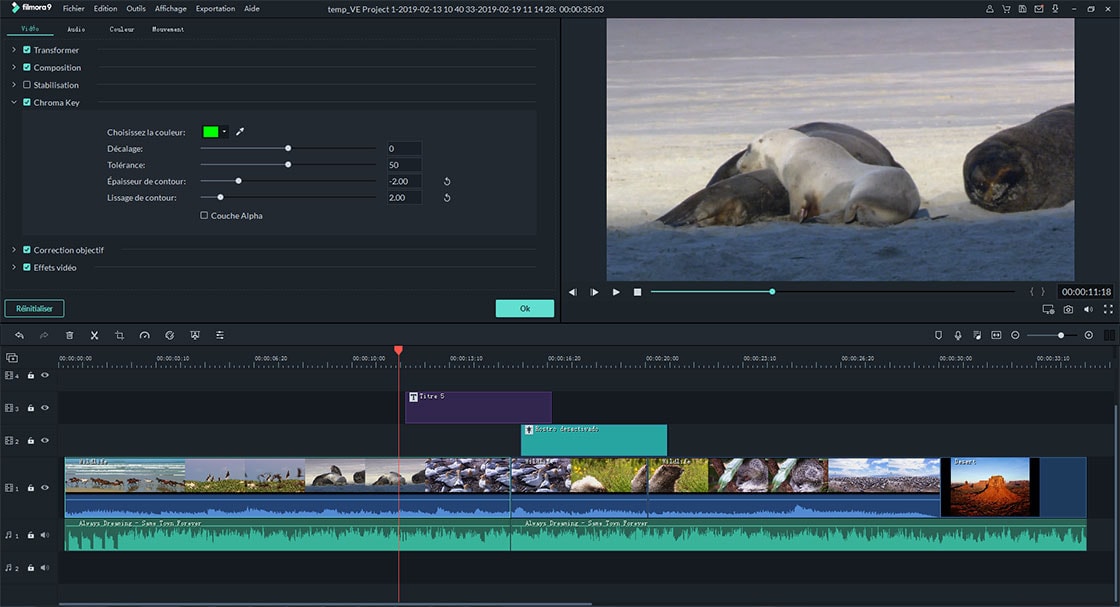The image size is (1120, 607).
Task: Uncheck the Composition checkbox
Action: tap(26, 67)
